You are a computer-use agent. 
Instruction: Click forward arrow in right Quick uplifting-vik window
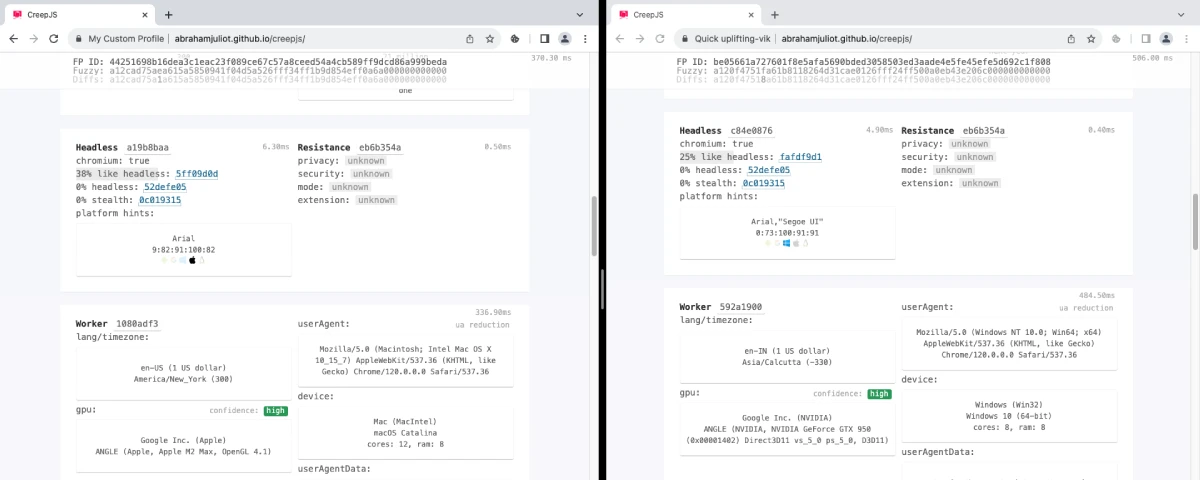[x=639, y=38]
